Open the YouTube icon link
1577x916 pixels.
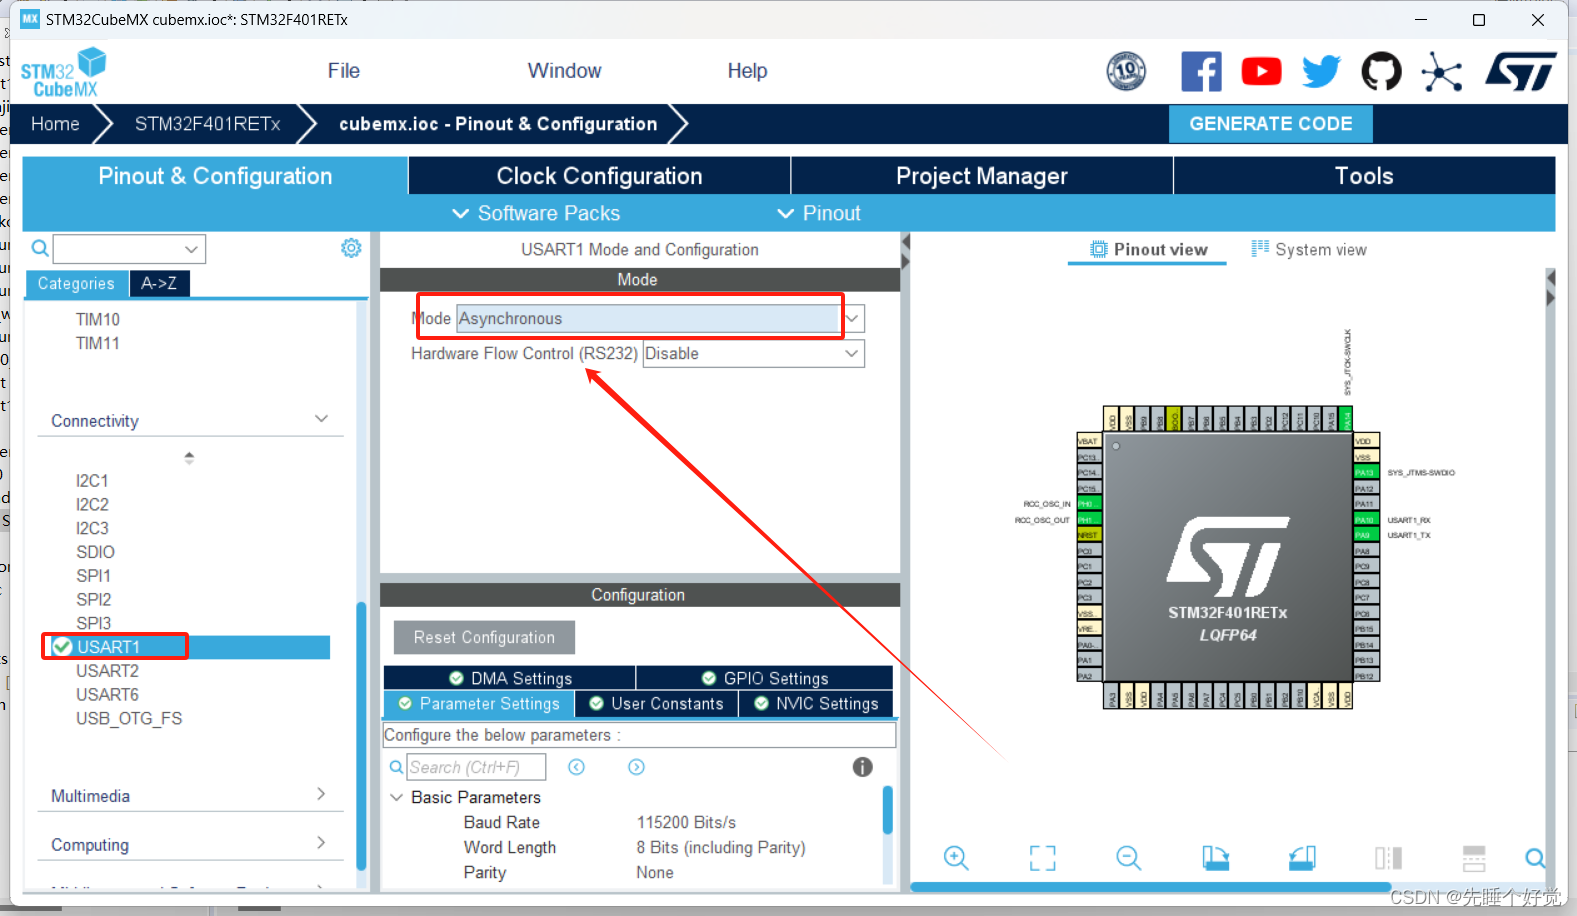coord(1262,71)
